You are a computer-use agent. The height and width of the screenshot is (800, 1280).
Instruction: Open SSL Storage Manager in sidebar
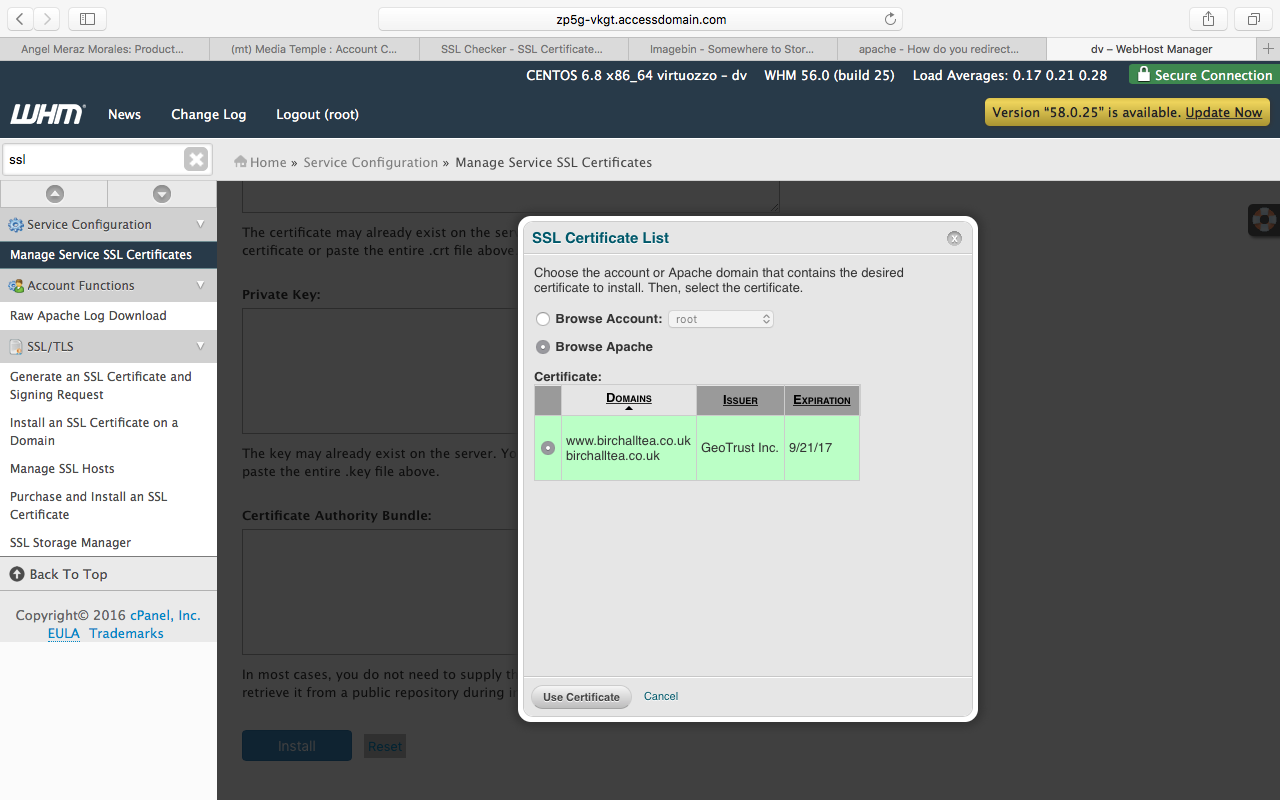[x=71, y=543]
